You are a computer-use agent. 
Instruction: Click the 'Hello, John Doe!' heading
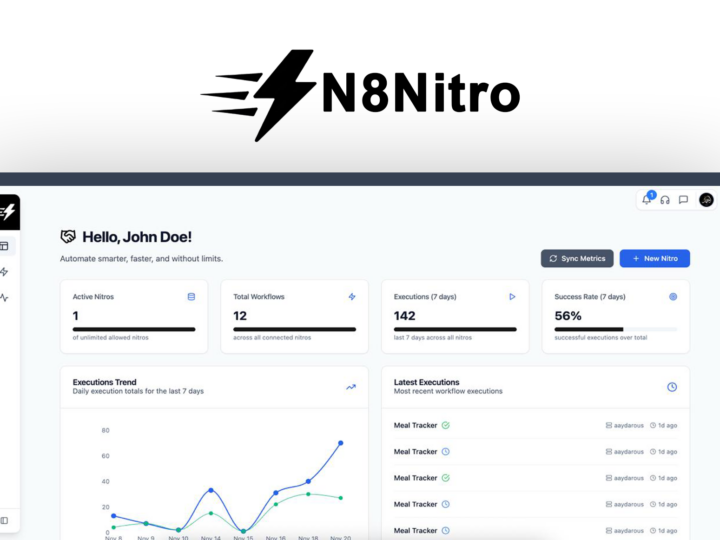[137, 237]
